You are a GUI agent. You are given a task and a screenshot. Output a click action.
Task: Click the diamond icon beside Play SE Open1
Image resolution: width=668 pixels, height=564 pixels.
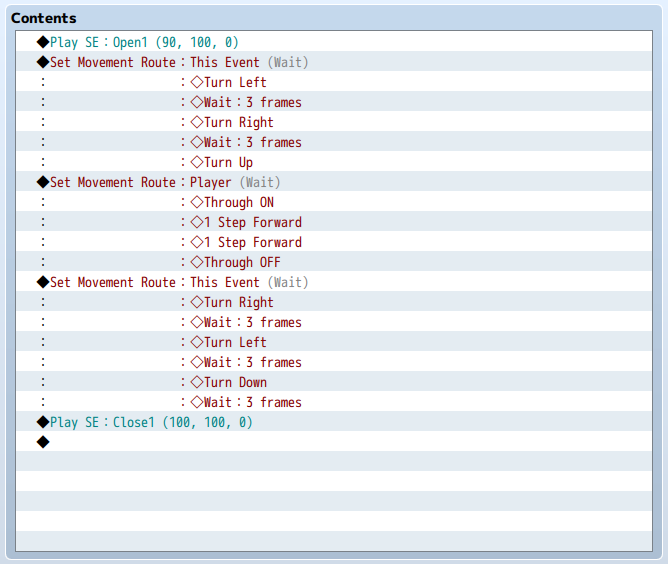42,42
